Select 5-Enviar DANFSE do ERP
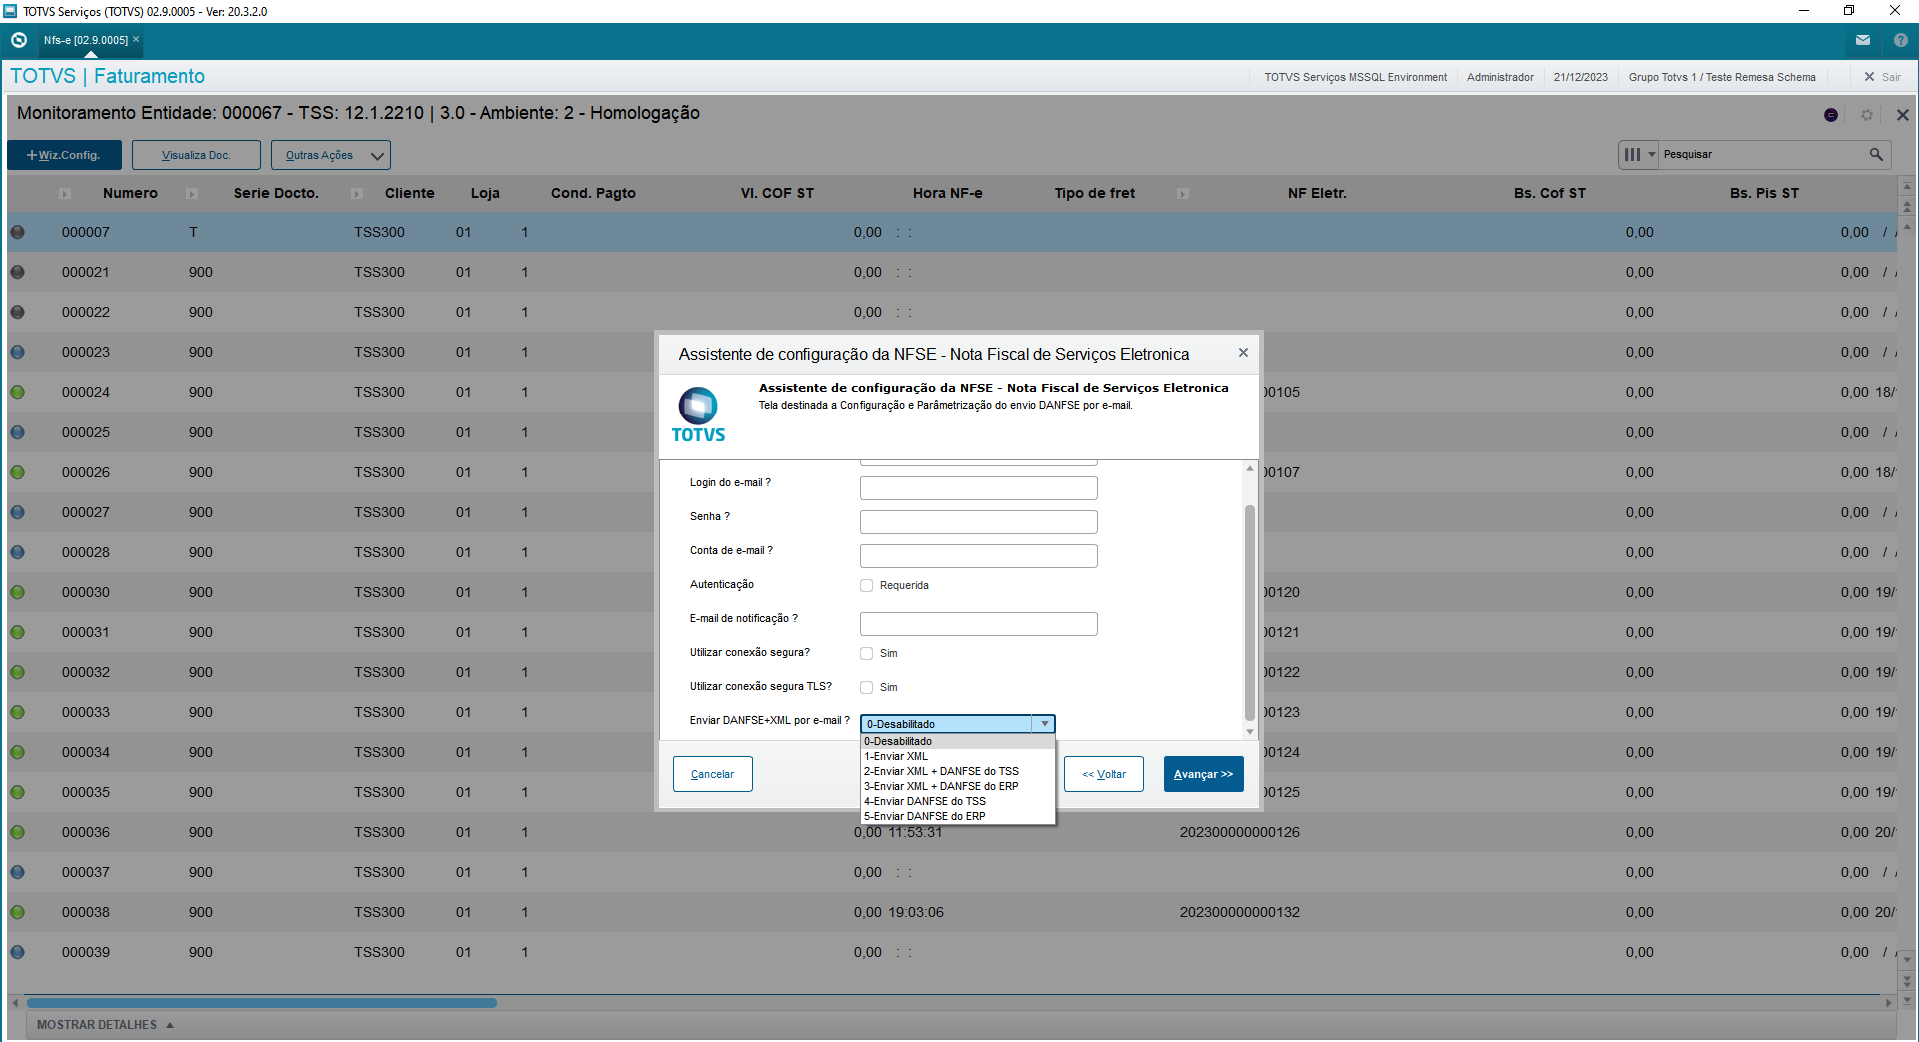1919x1042 pixels. pos(957,817)
